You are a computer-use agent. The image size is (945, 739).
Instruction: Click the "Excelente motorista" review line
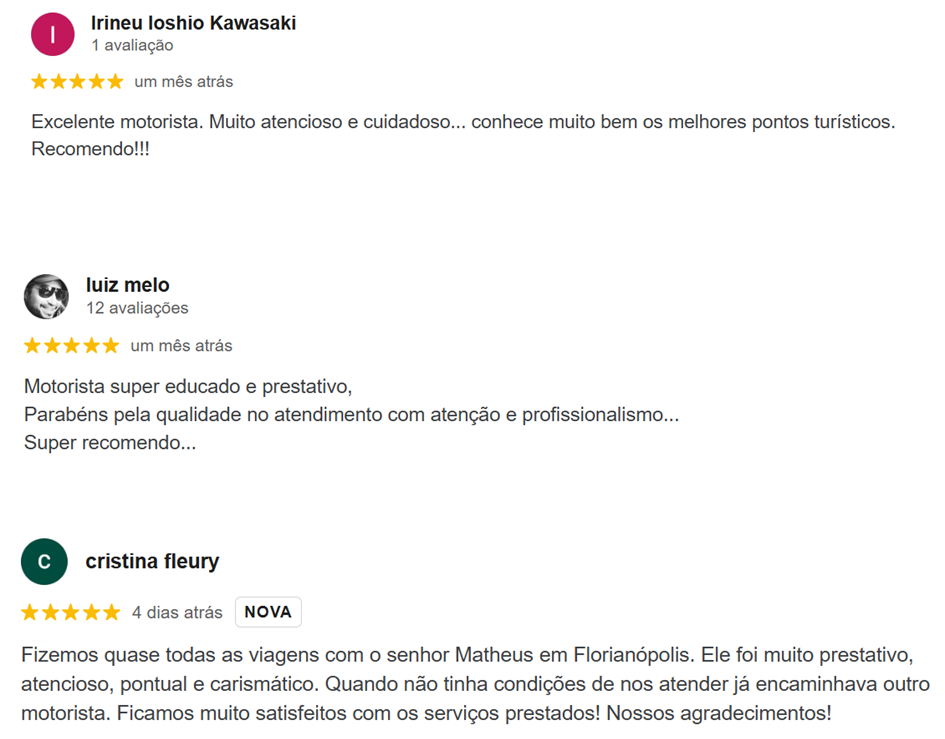(462, 122)
